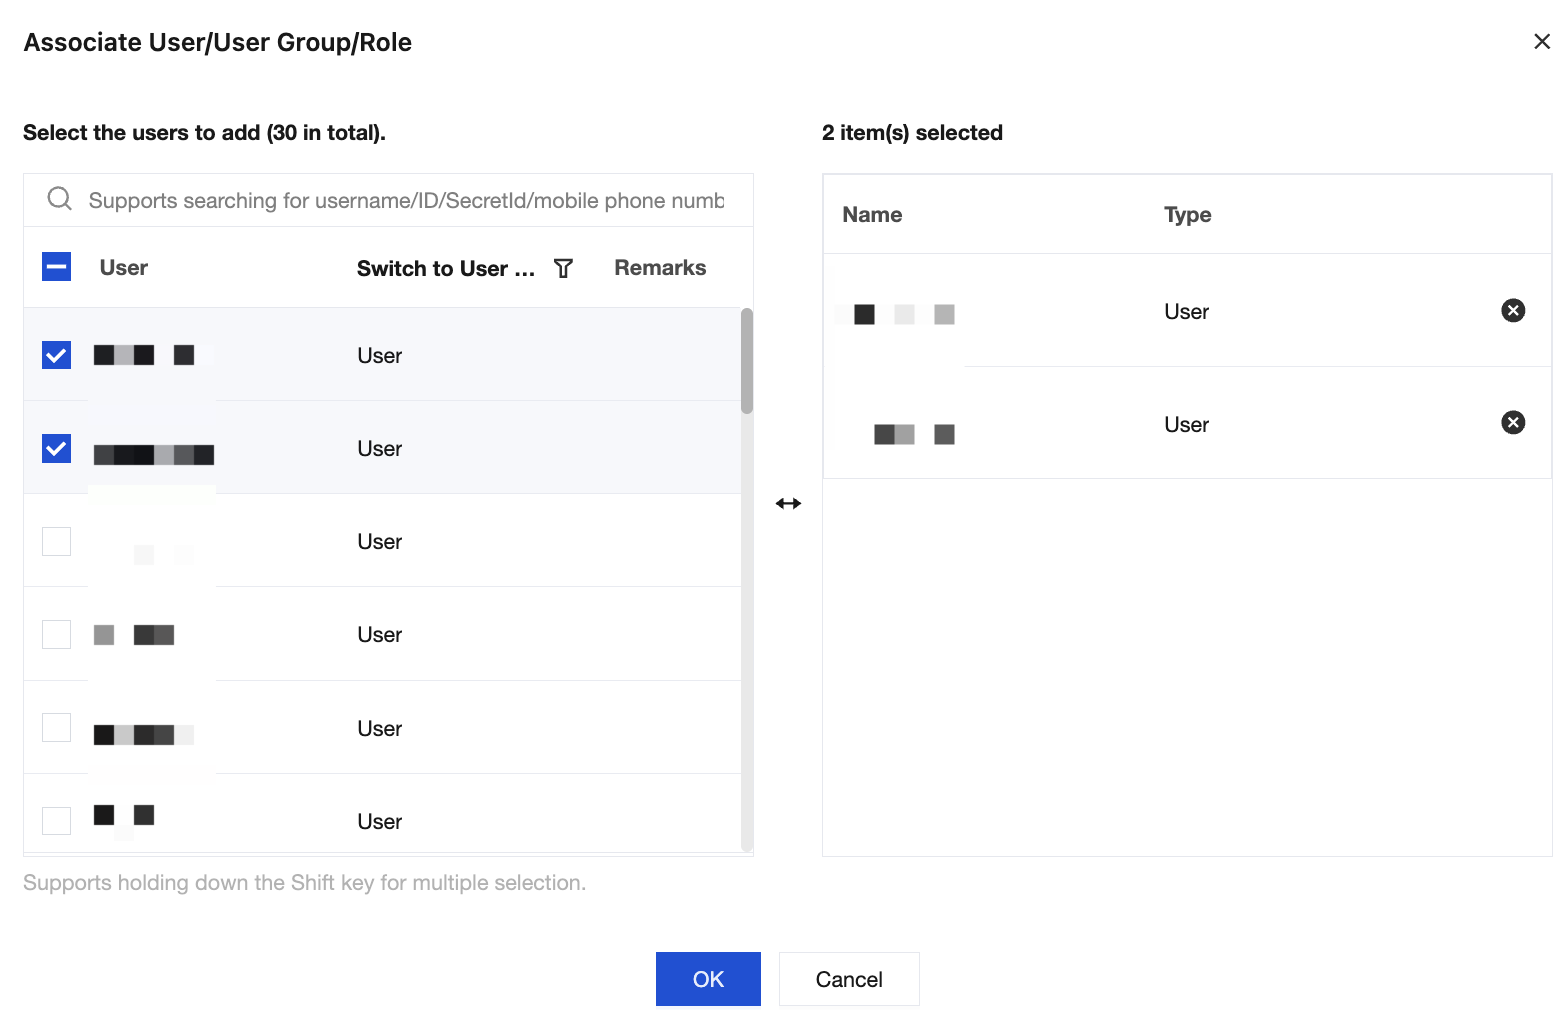Uncheck the first user row checkbox

pyautogui.click(x=57, y=355)
